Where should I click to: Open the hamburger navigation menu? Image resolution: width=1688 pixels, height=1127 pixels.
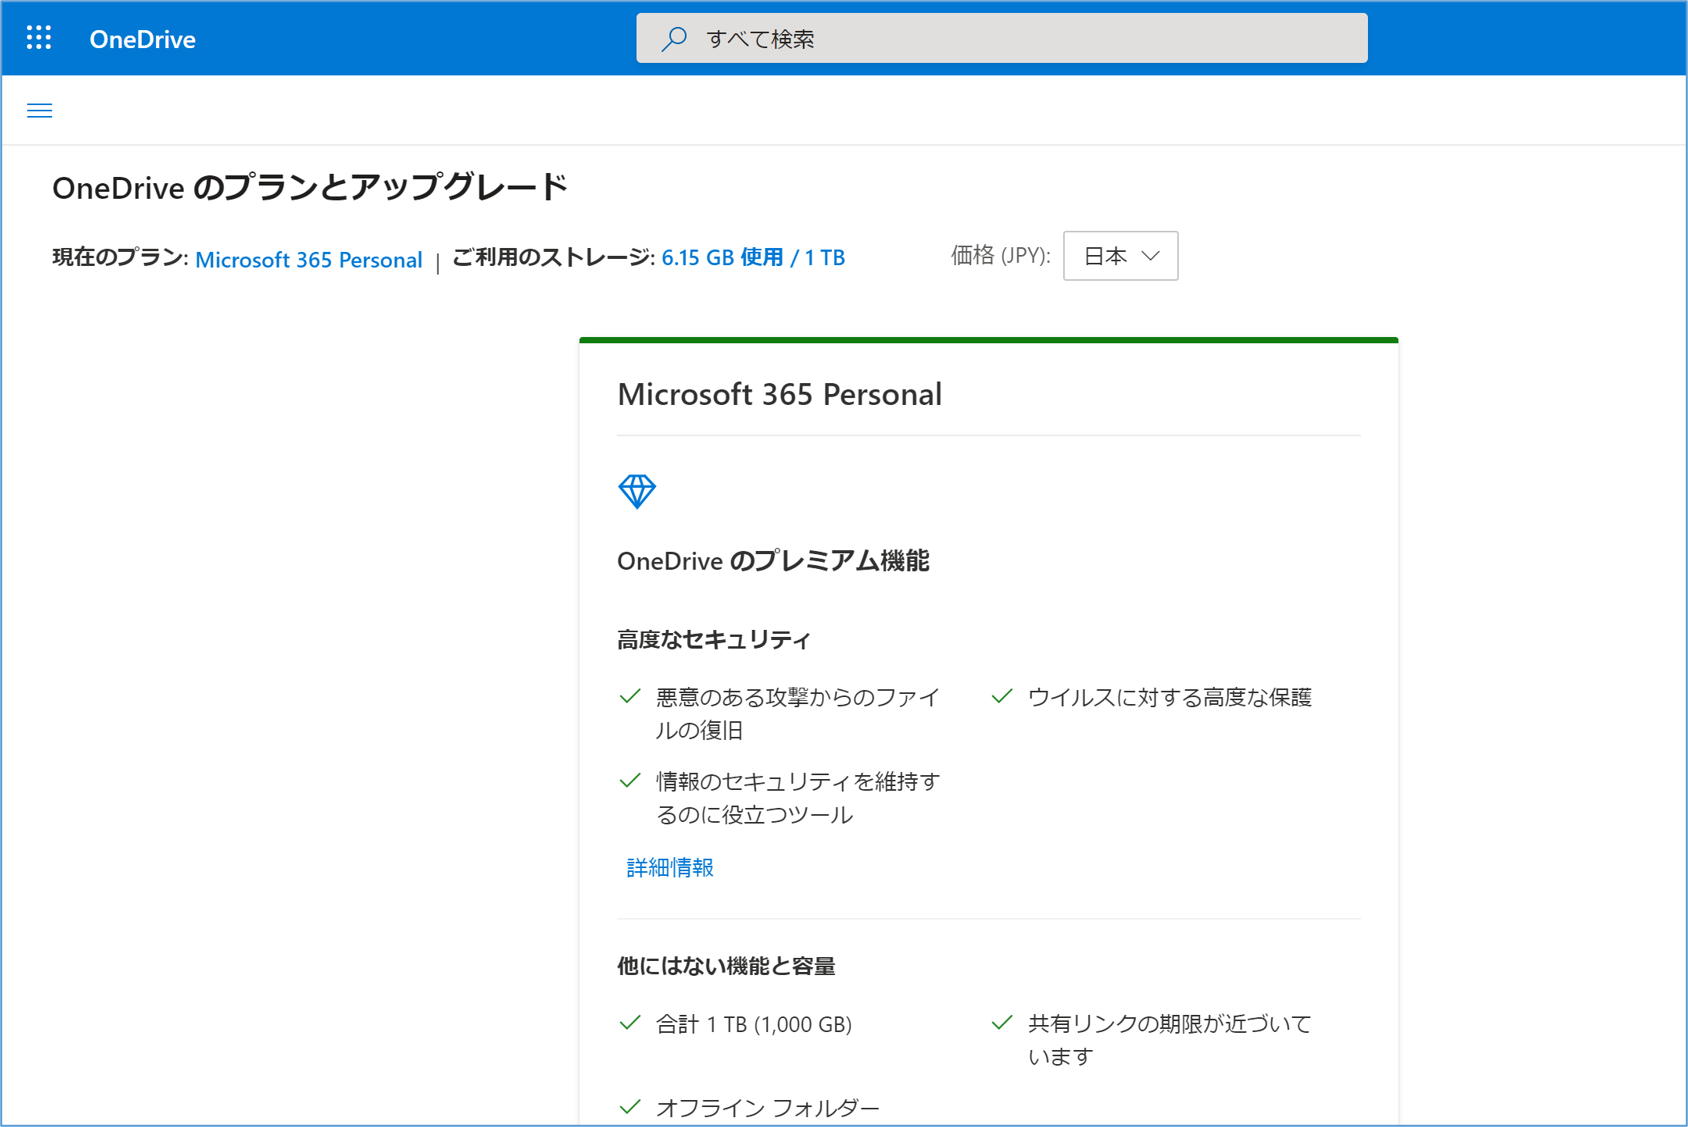(39, 110)
